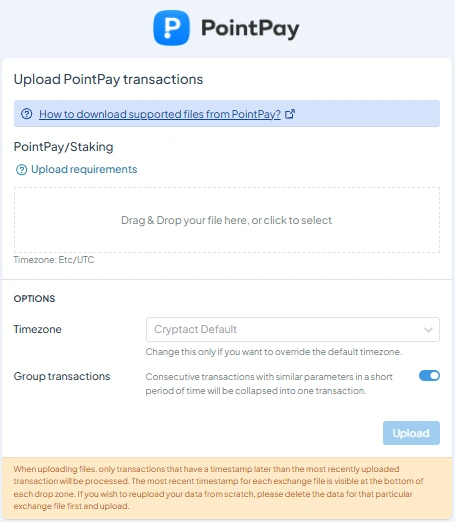The height and width of the screenshot is (522, 455).
Task: Click the Upload PointPay transactions heading
Action: (108, 79)
